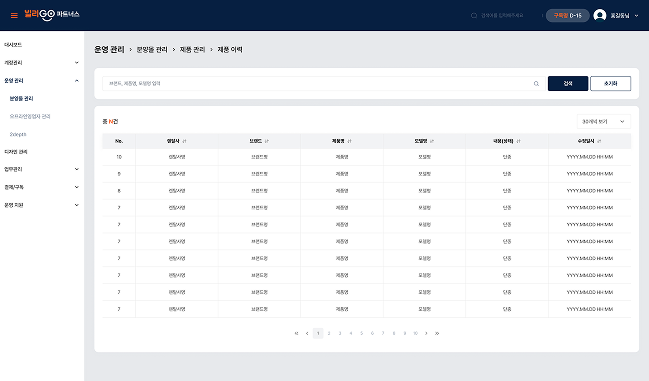Screen dimensions: 649x381
Task: Open 디자인 관리 in the sidebar
Action: 16,152
